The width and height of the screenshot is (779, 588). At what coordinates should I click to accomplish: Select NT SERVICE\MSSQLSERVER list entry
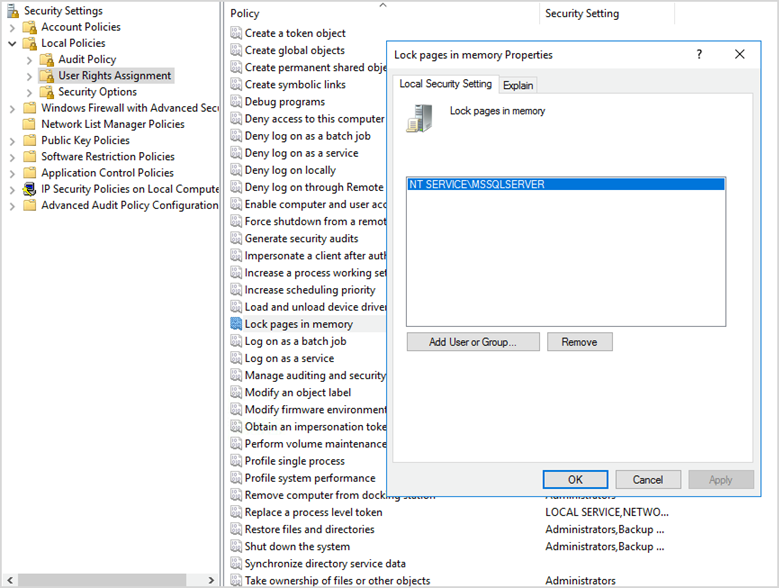(566, 184)
